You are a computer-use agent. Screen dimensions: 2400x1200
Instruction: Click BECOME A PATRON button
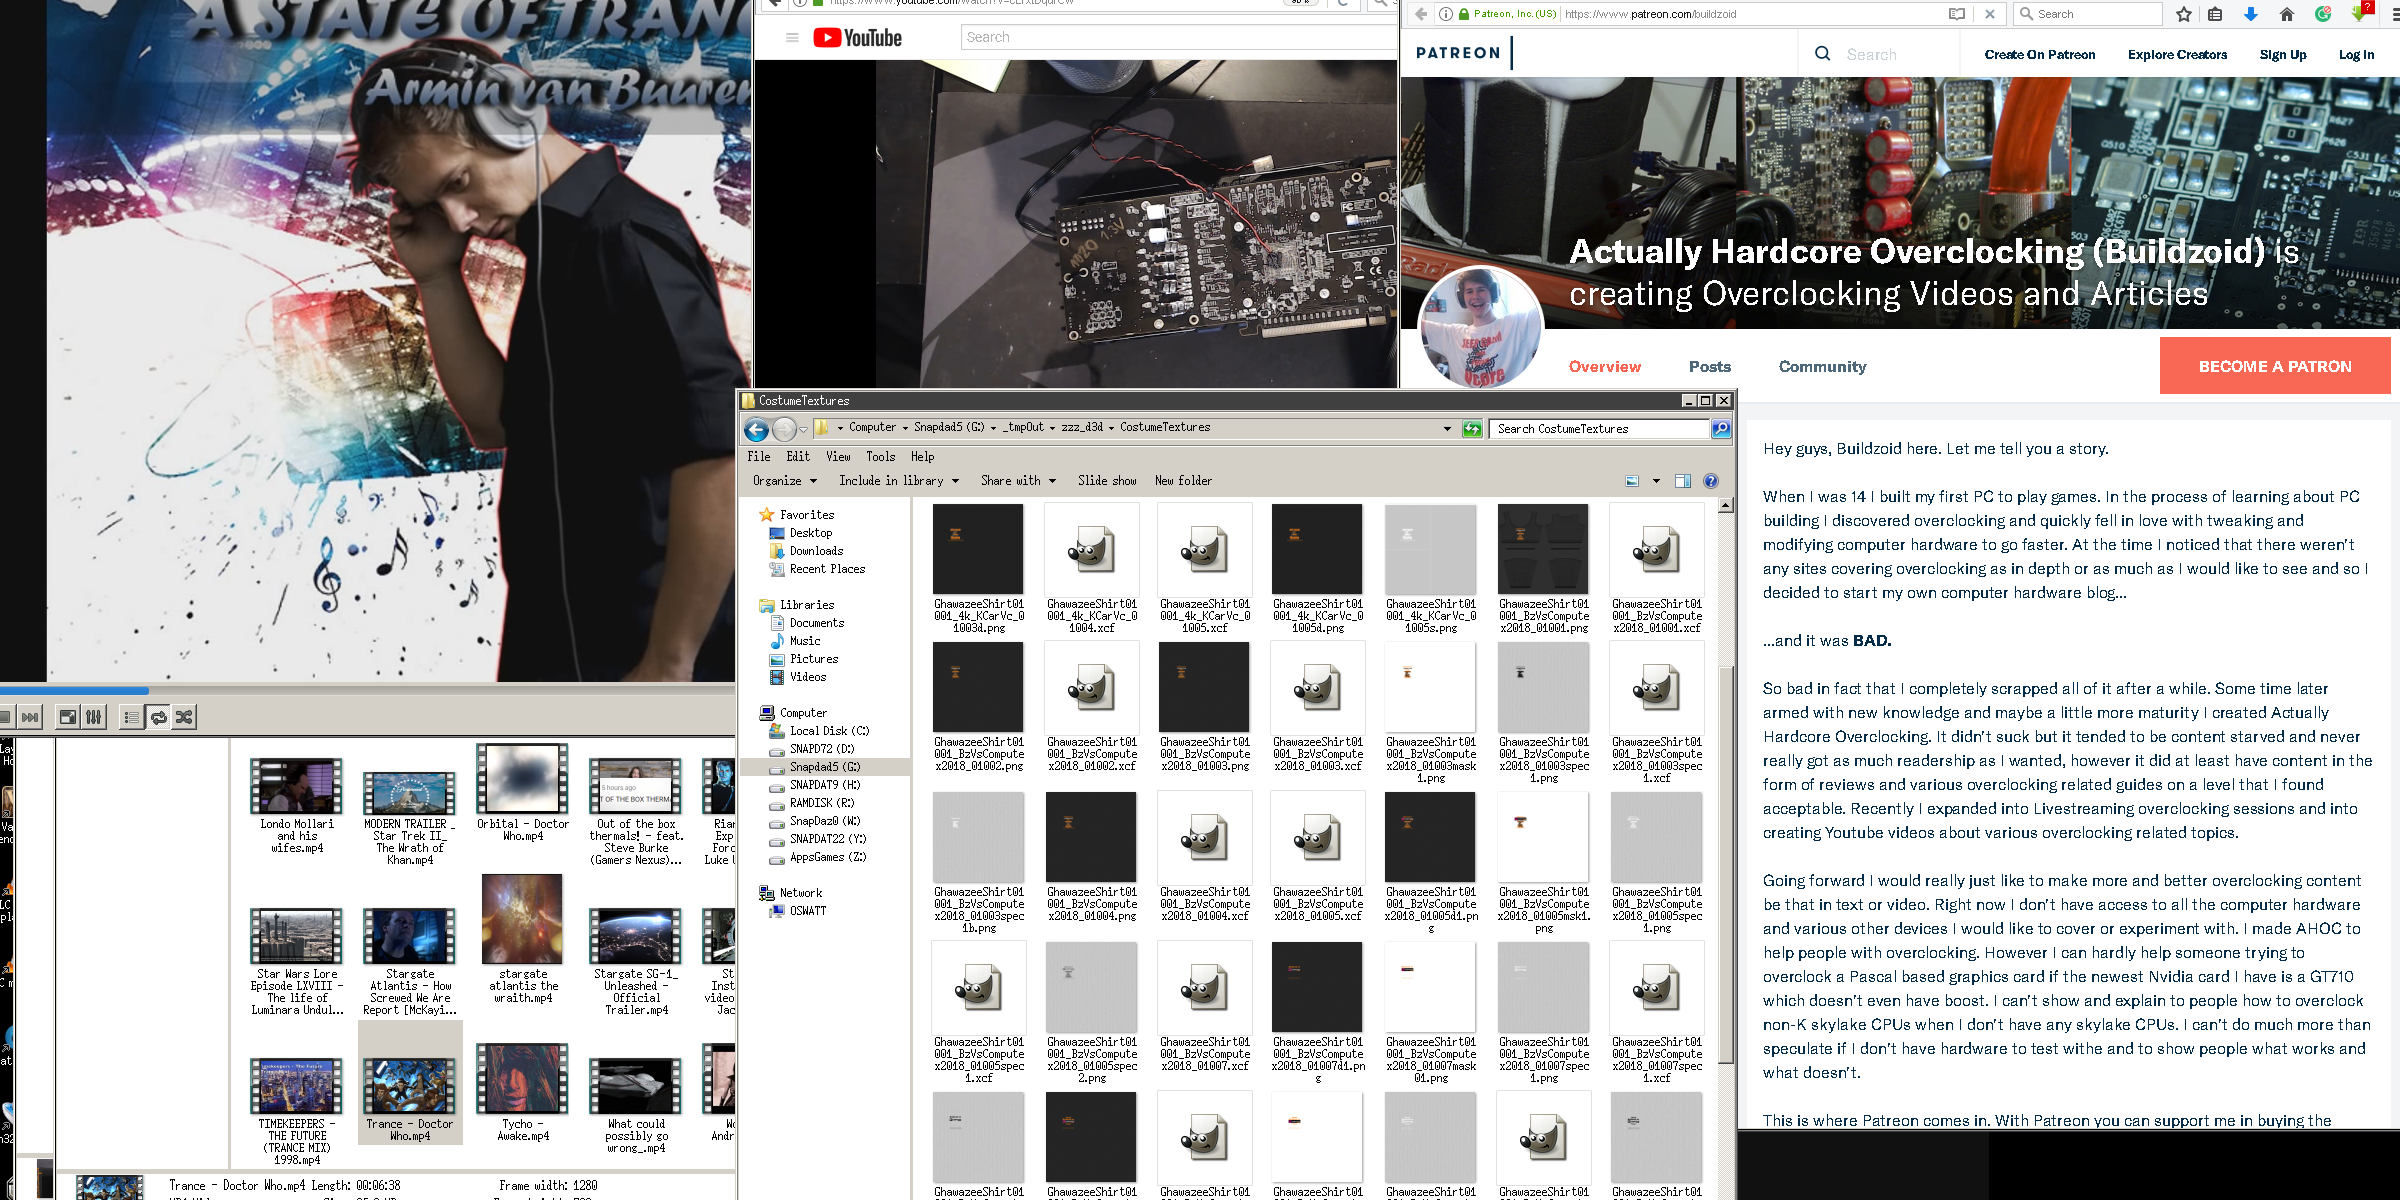tap(2274, 366)
